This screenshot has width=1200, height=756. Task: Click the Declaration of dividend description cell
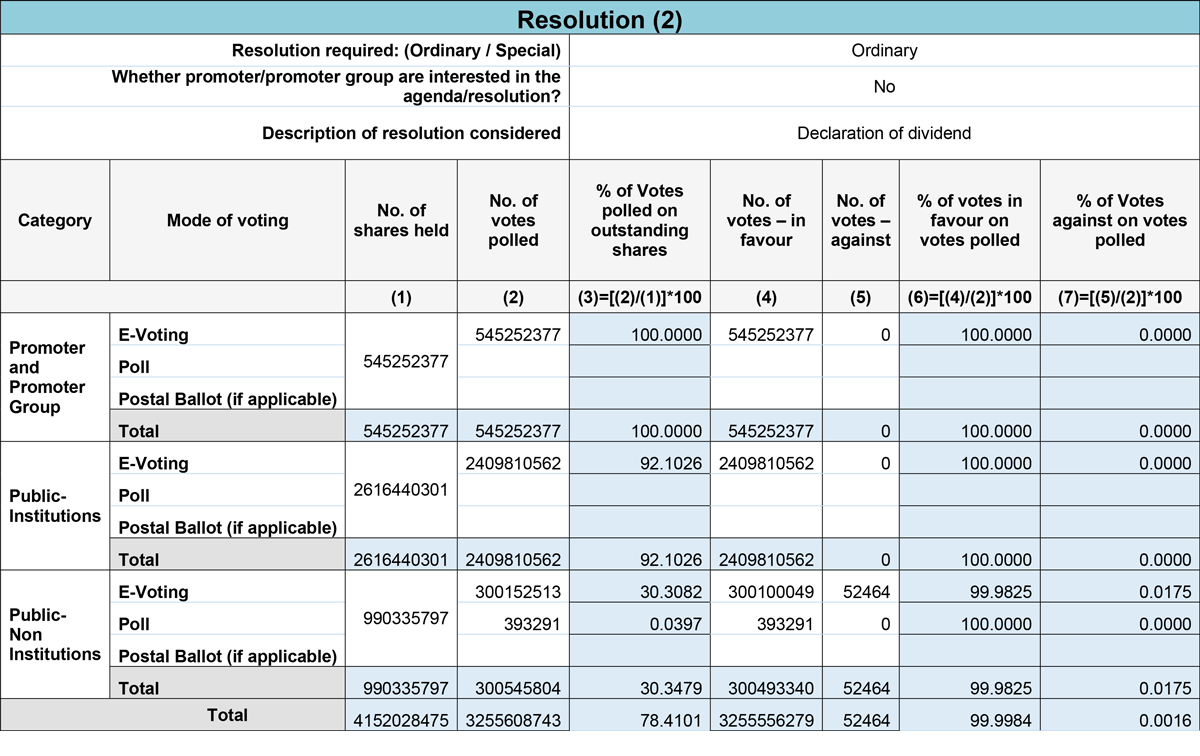884,133
